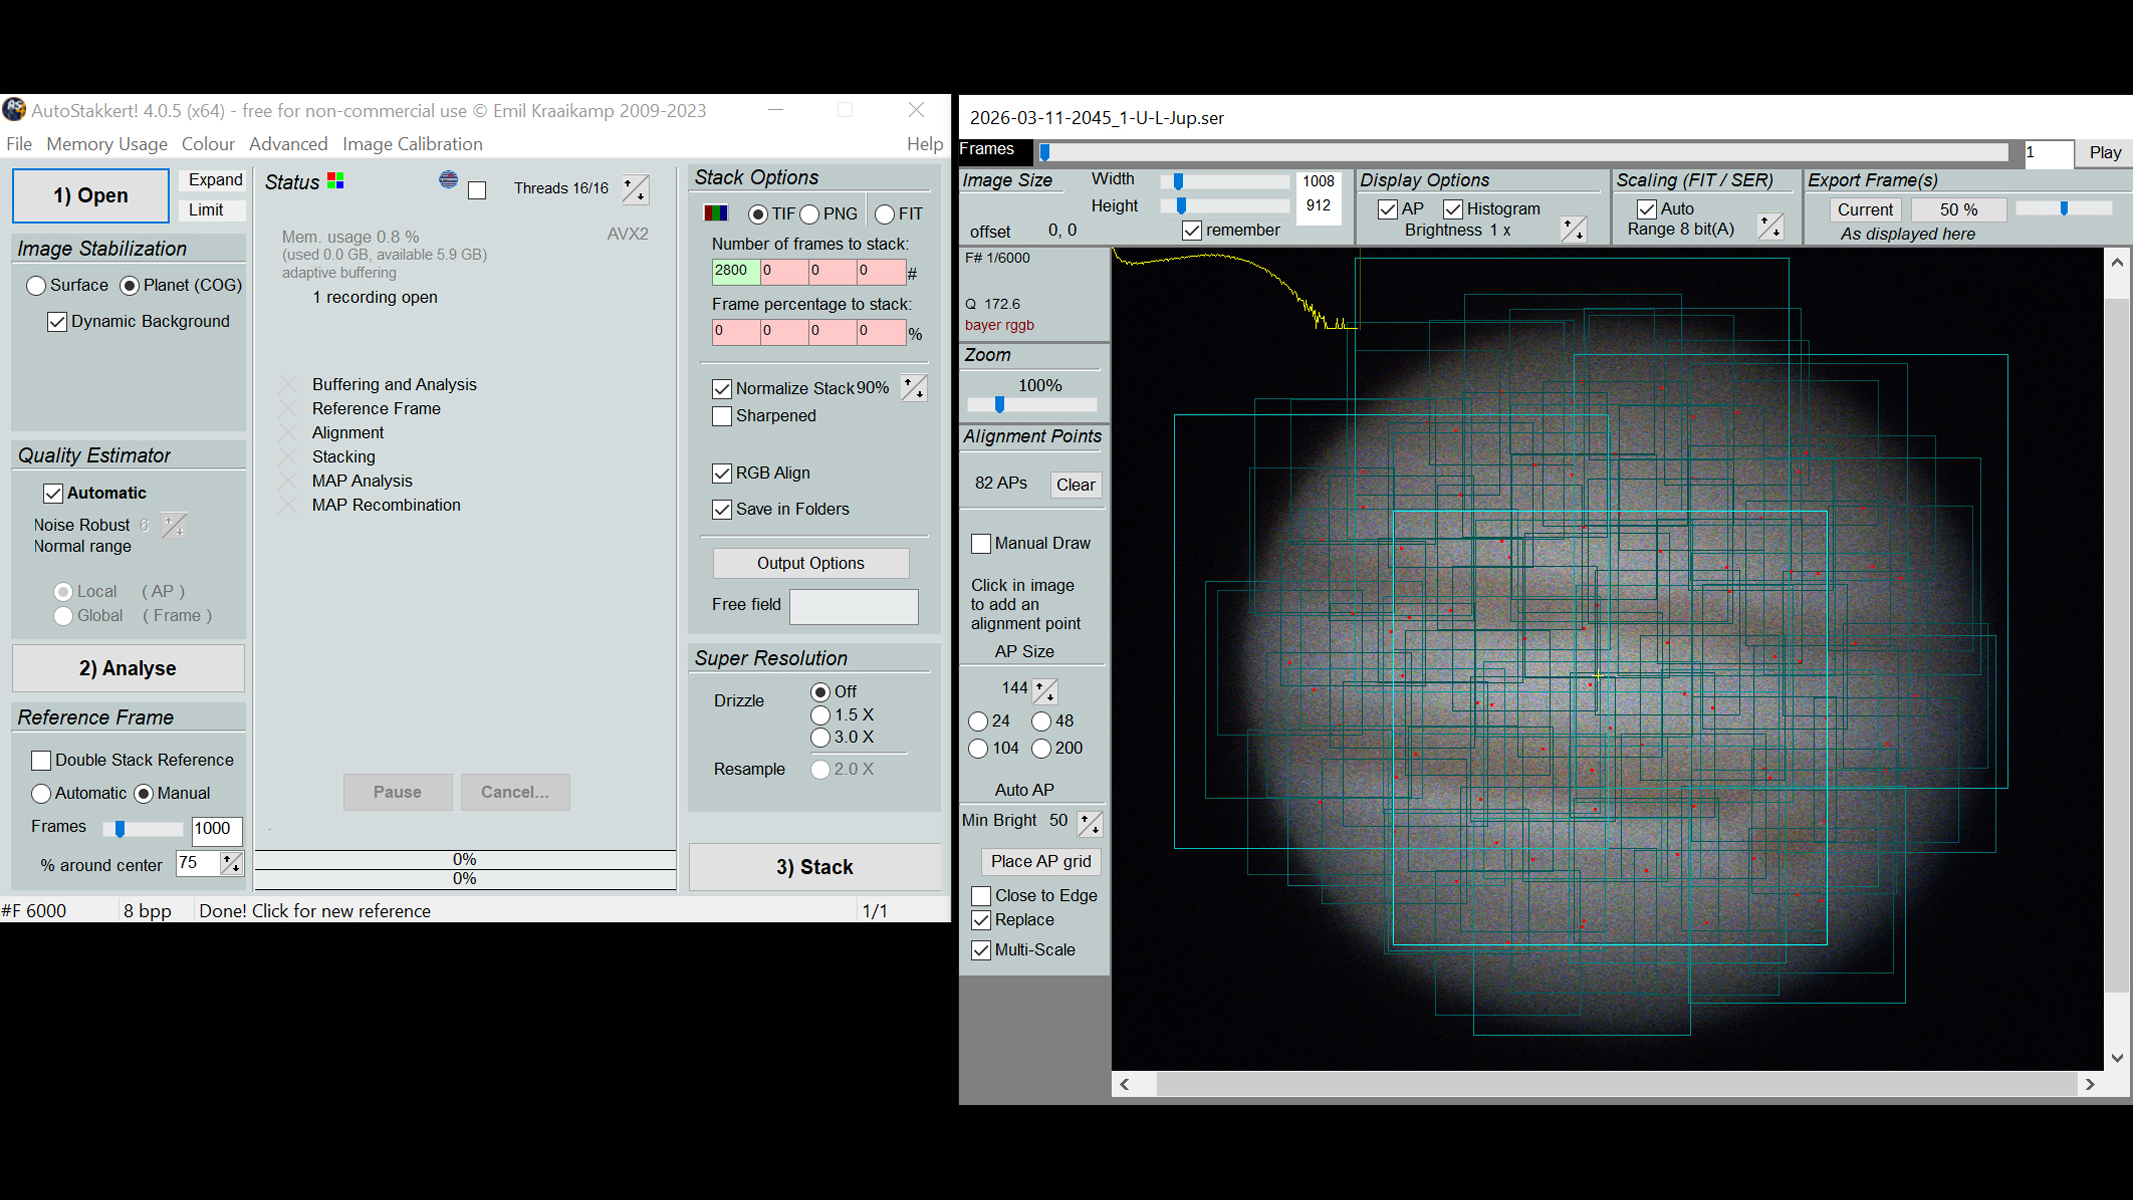Click the Width image size slider

tap(1224, 181)
